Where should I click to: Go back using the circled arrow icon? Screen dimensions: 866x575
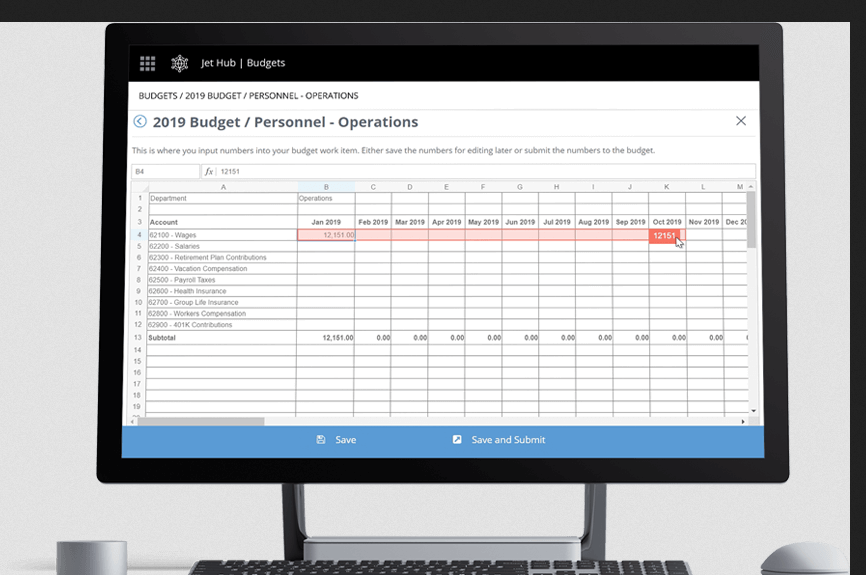140,122
